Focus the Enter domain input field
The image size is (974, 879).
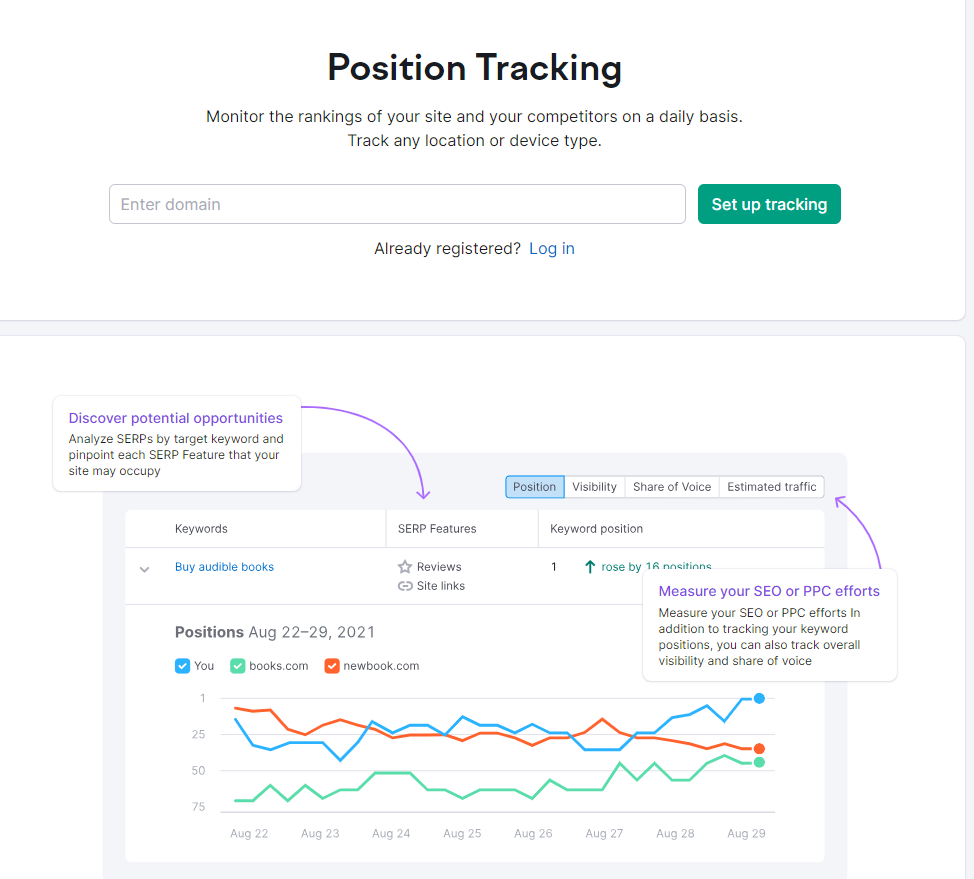[x=397, y=204]
